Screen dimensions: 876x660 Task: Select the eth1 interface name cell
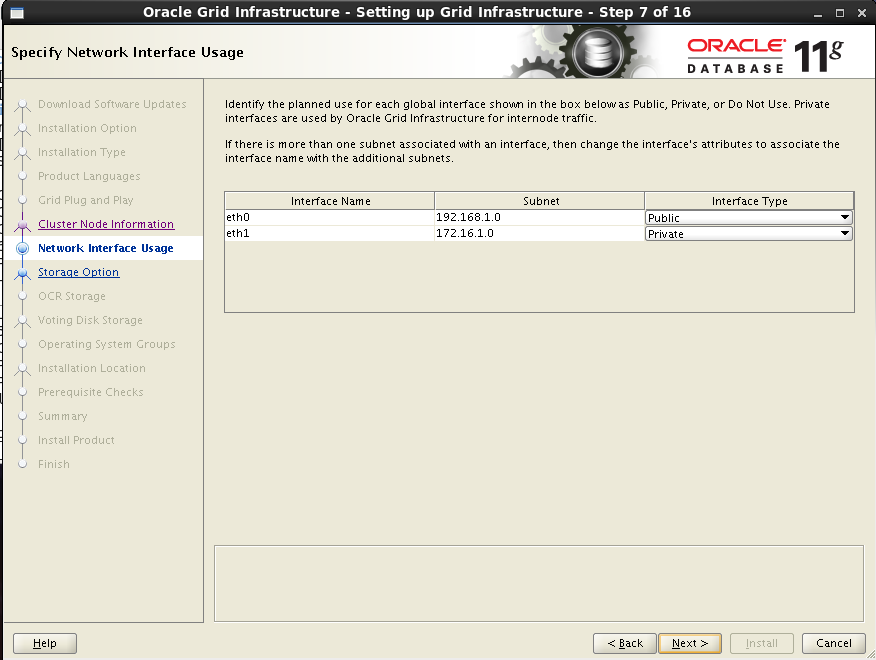(x=330, y=233)
